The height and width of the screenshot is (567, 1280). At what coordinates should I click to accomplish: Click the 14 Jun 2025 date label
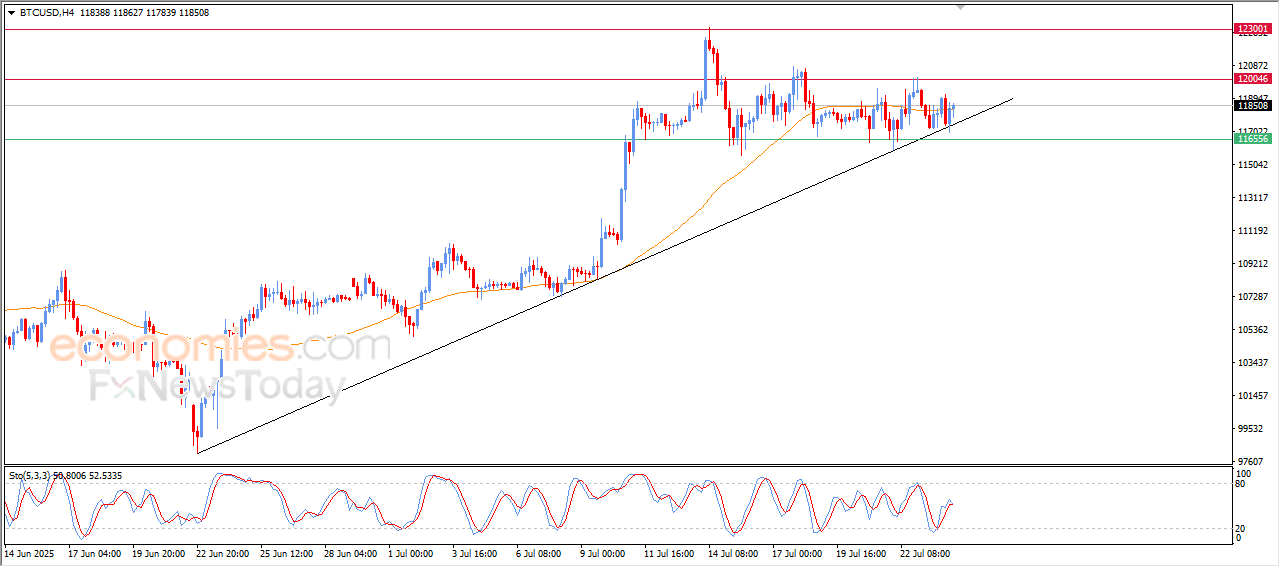(x=28, y=552)
